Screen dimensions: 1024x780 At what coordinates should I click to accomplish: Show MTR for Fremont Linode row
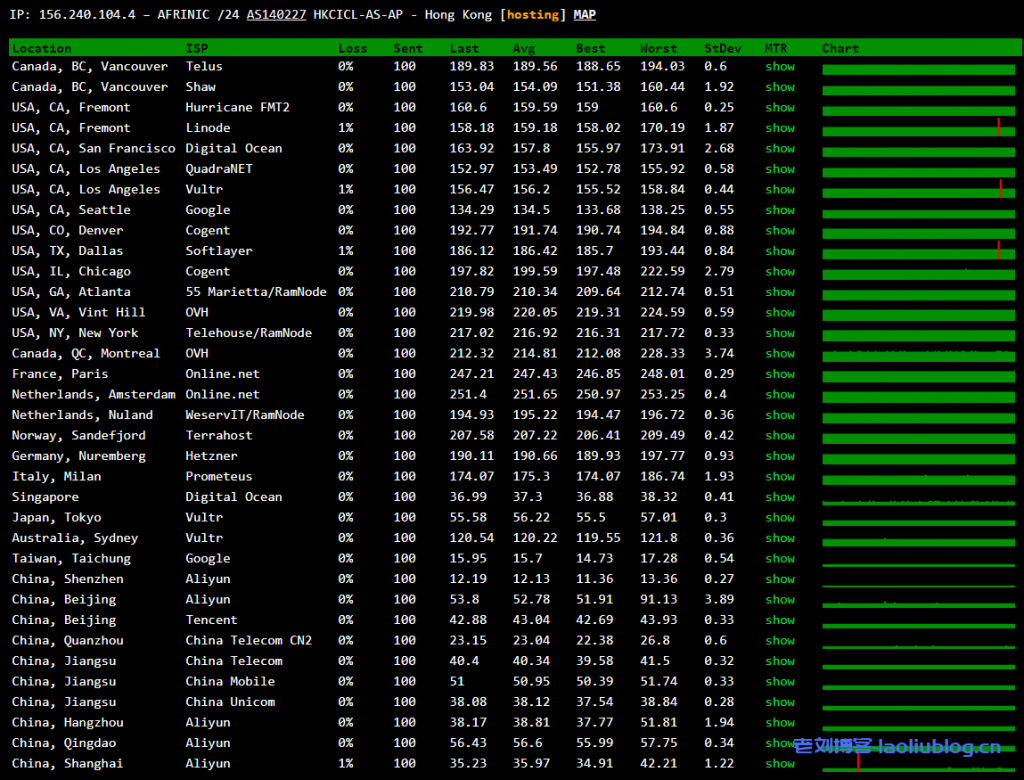pyautogui.click(x=779, y=128)
